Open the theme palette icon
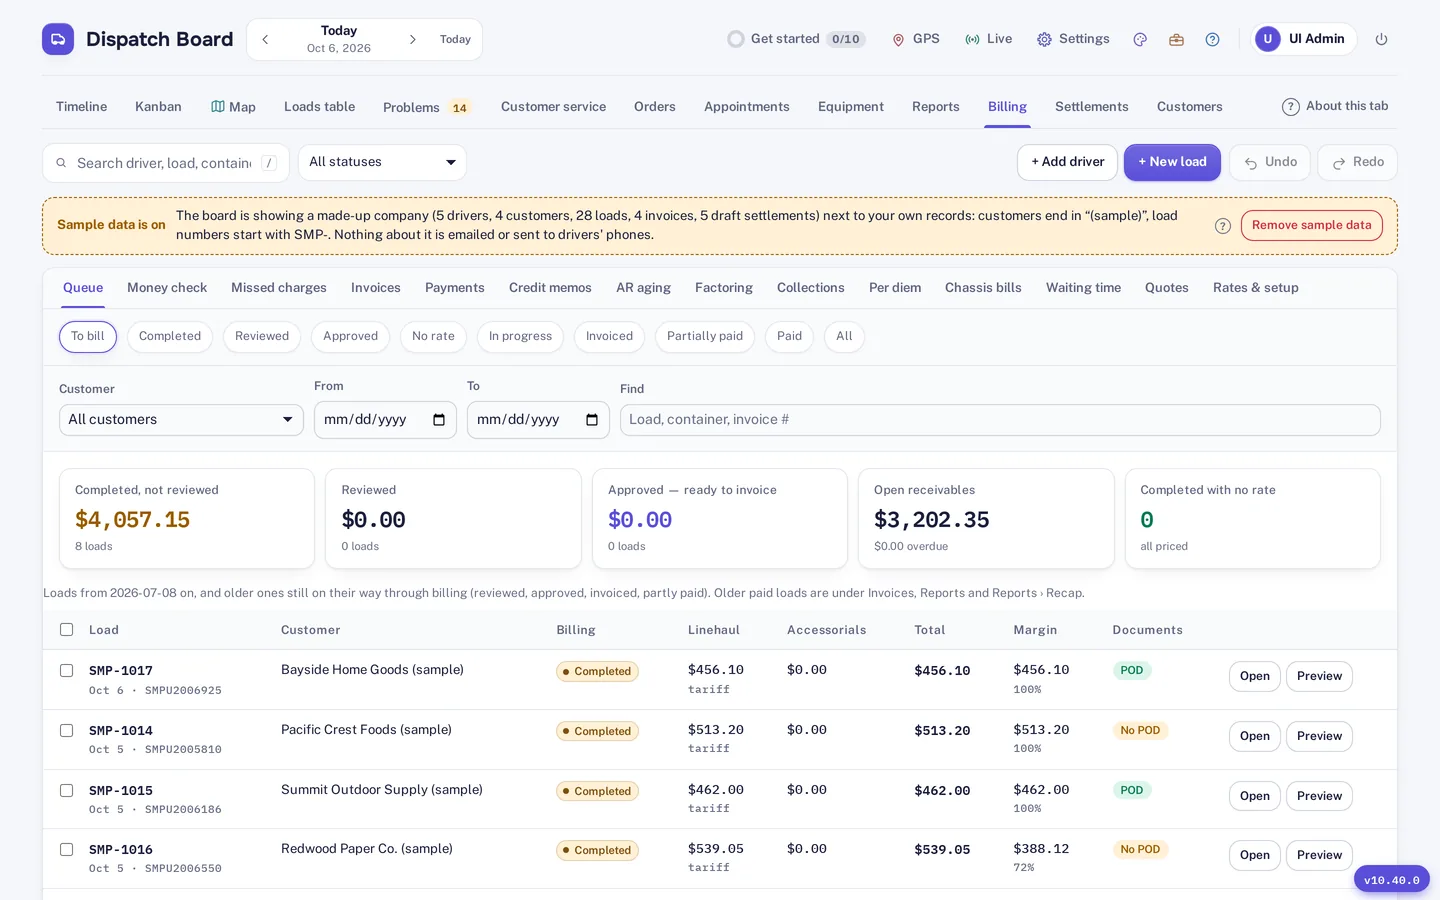 pos(1140,40)
